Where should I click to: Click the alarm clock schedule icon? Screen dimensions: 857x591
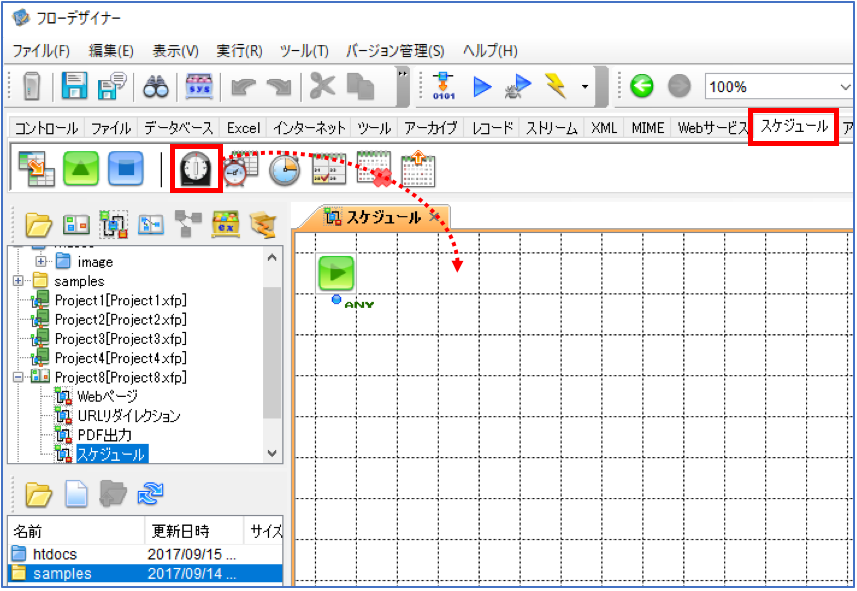[x=240, y=169]
